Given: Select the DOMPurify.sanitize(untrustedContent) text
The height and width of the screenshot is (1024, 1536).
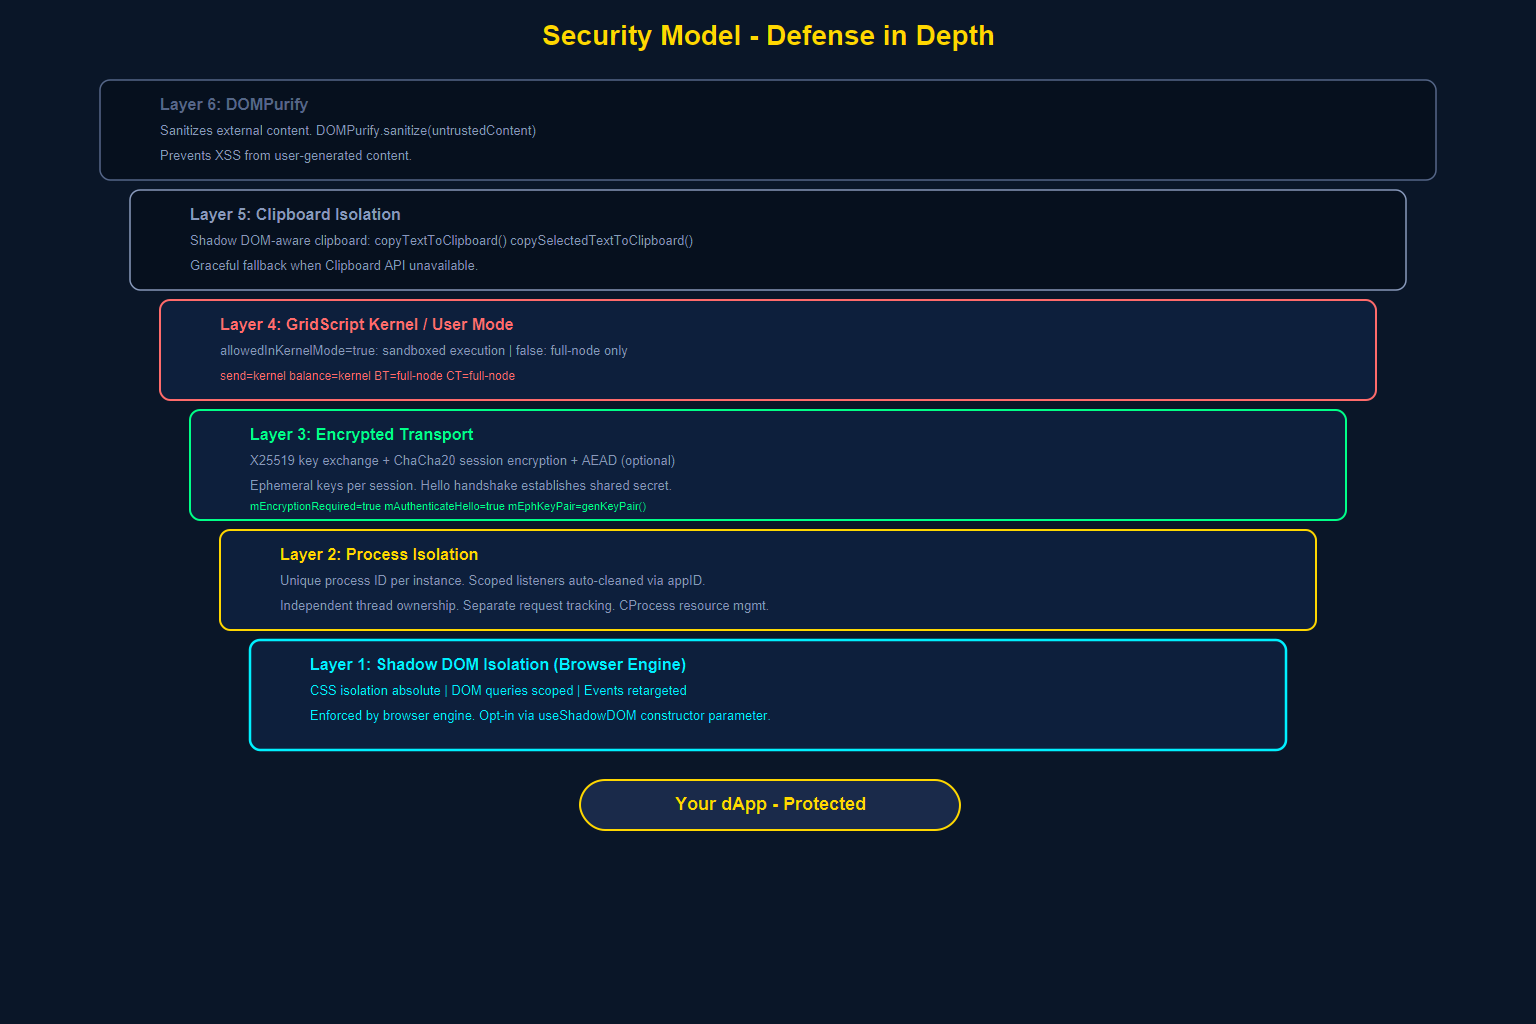Looking at the screenshot, I should pos(426,130).
